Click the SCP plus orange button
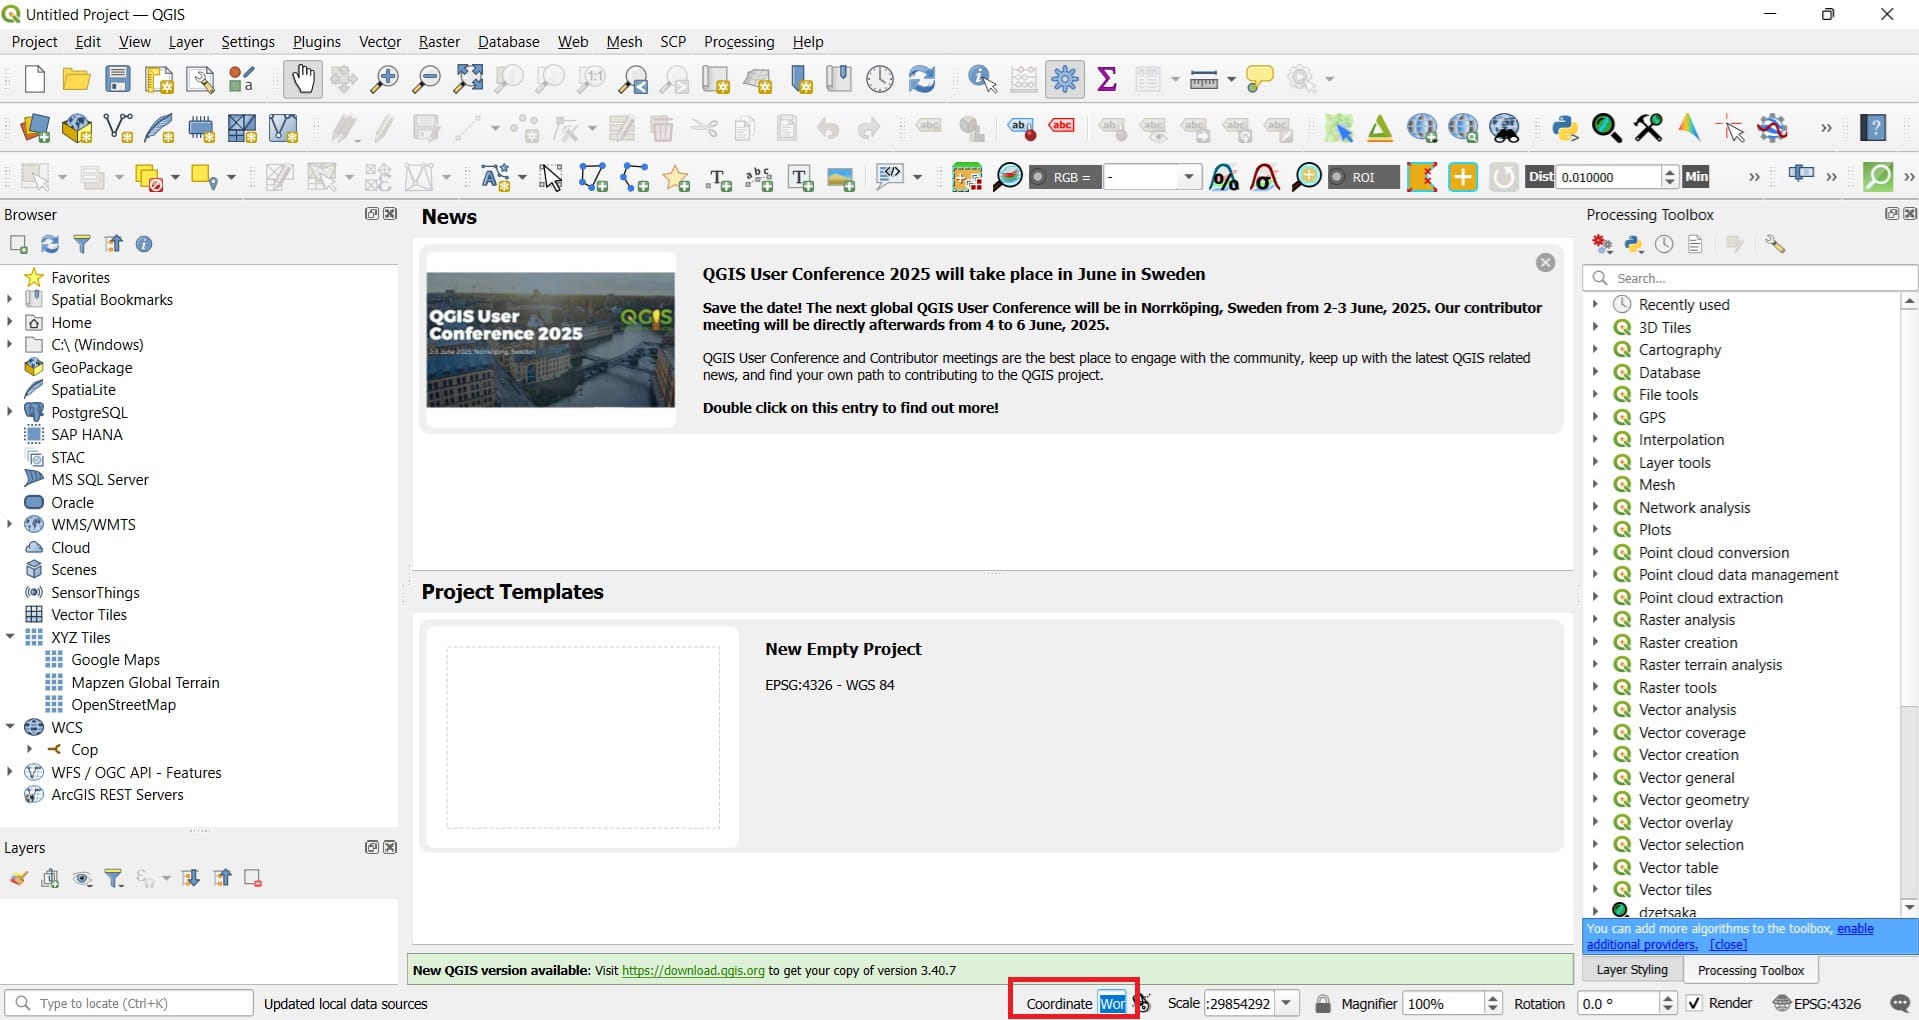Screen dimensions: 1919x1020 tap(1462, 178)
